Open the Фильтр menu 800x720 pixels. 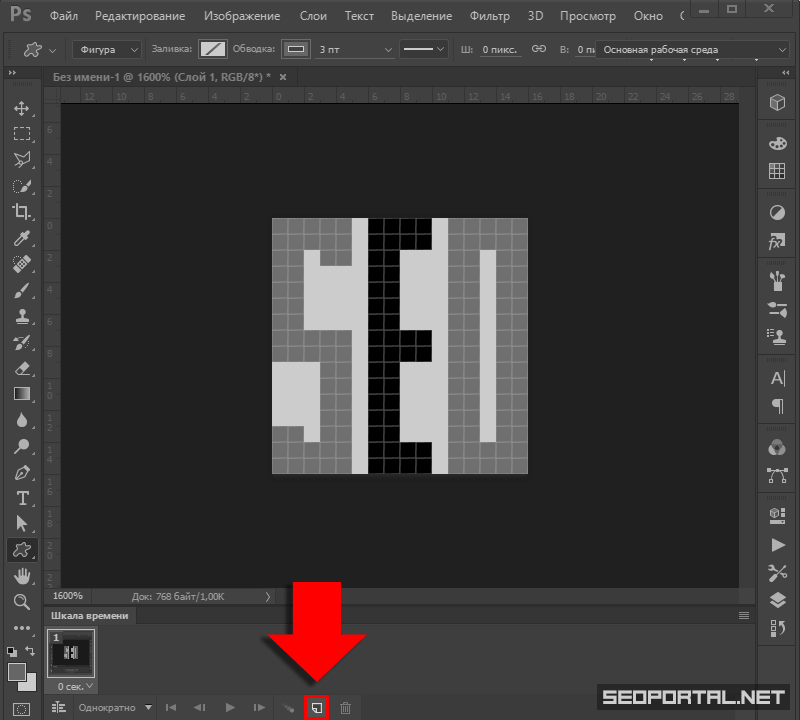(489, 16)
